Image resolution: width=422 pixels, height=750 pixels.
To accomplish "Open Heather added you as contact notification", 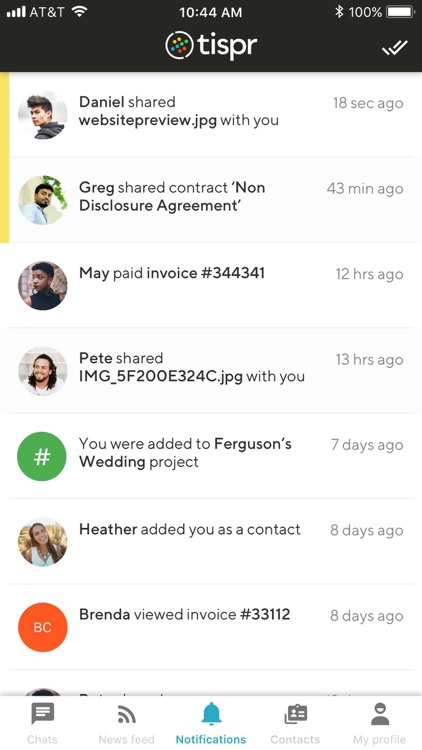I will (x=215, y=541).
